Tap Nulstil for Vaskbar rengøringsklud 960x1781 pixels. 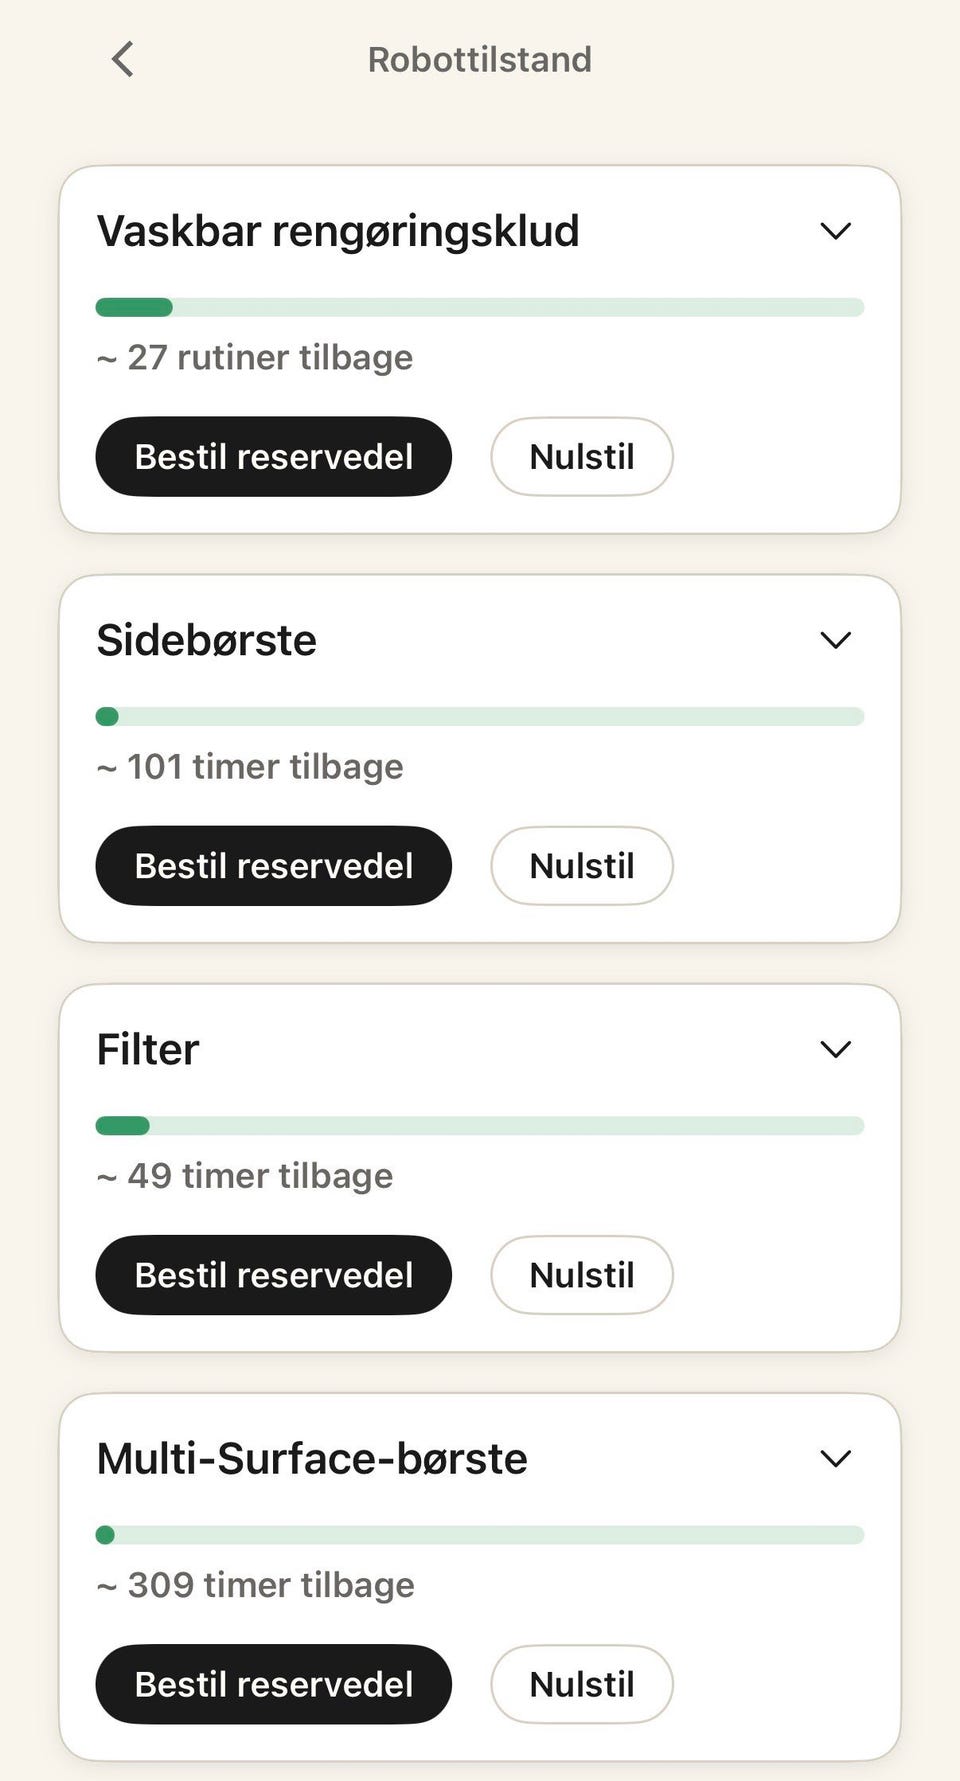[x=582, y=457]
